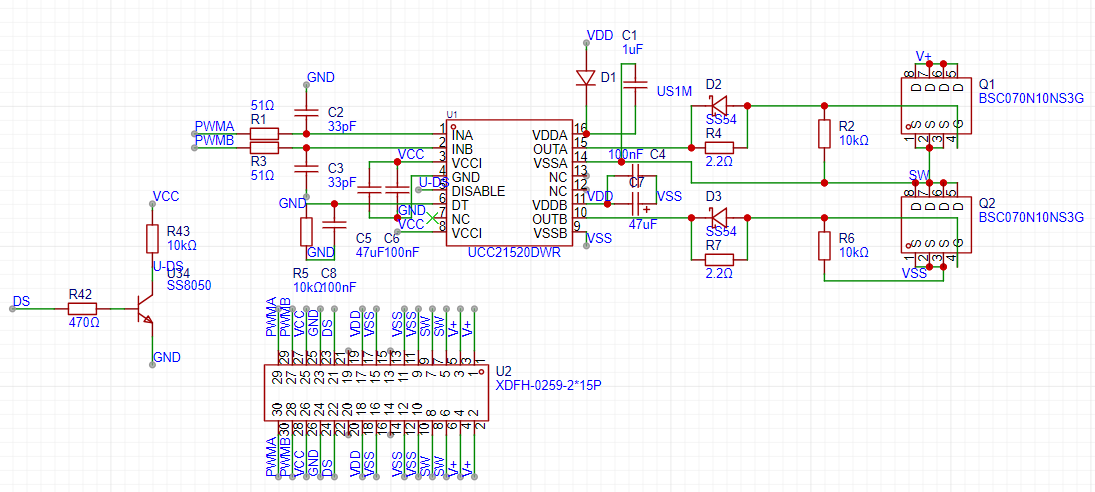Viewport: 1095px width, 492px height.
Task: Click the PWMA net label near R1
Action: point(214,127)
